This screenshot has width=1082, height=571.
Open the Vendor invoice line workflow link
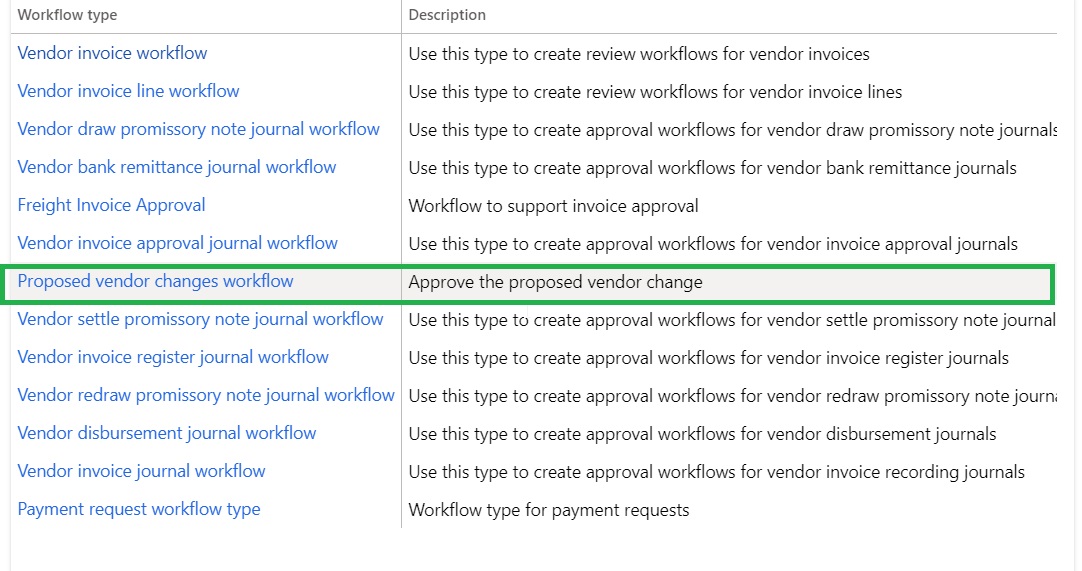pyautogui.click(x=128, y=91)
